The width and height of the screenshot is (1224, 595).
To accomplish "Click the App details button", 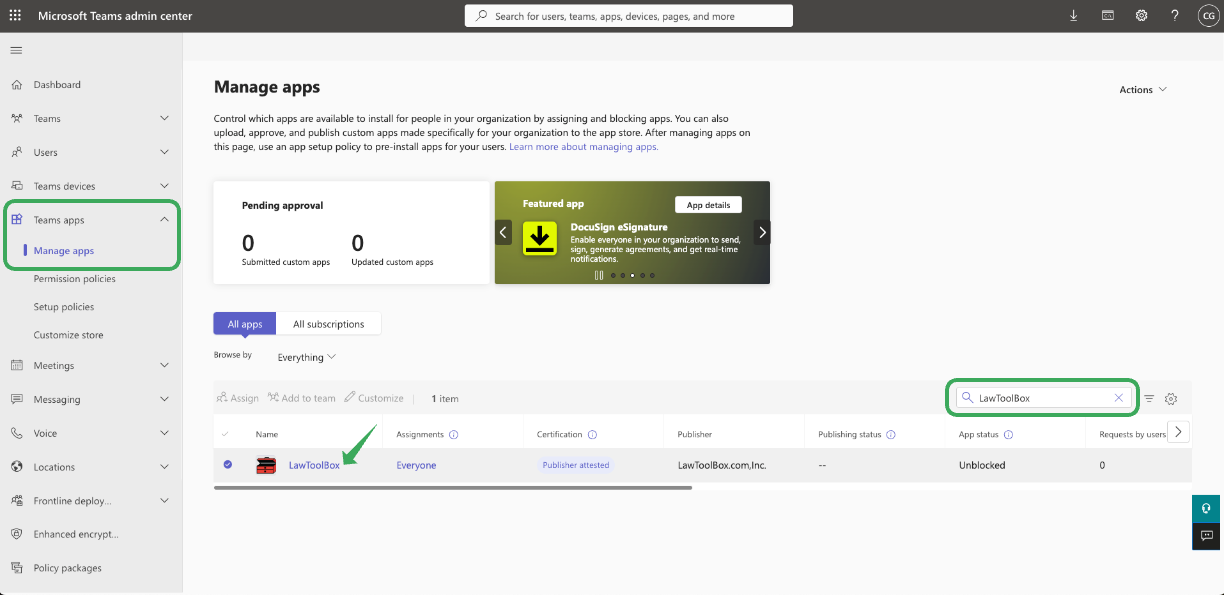I will tap(708, 205).
